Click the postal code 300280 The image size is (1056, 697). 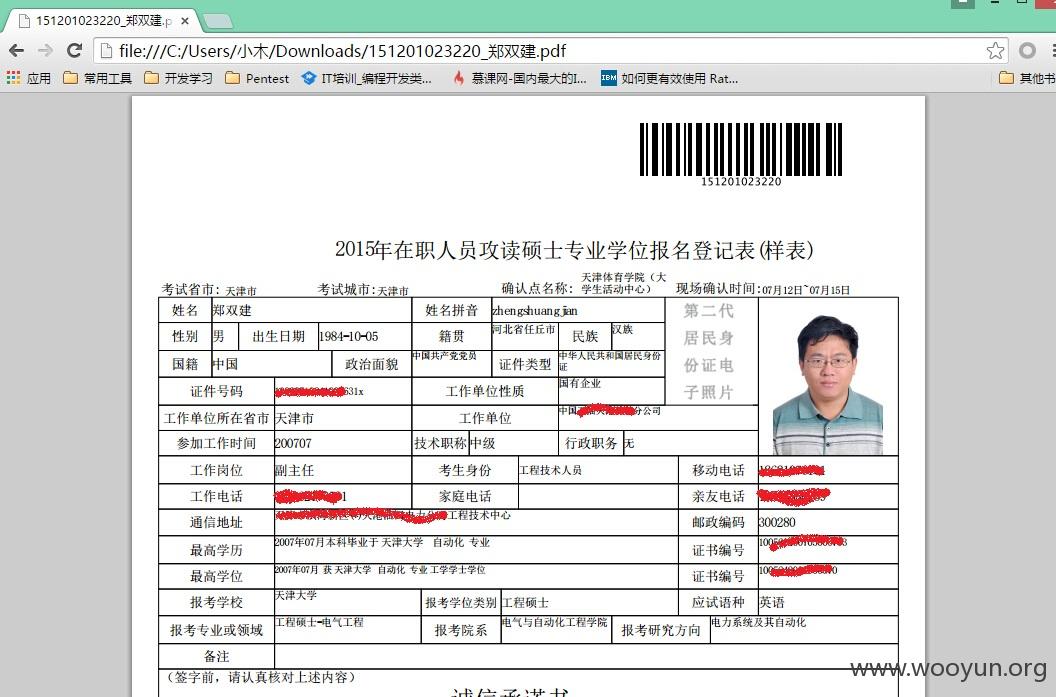click(x=777, y=522)
